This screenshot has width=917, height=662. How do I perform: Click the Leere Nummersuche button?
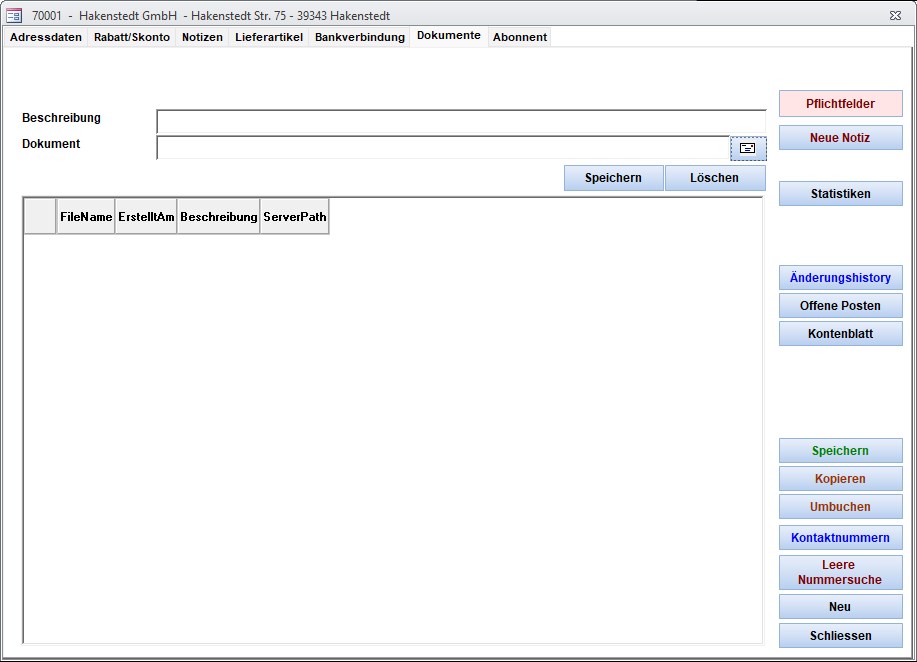click(x=840, y=572)
